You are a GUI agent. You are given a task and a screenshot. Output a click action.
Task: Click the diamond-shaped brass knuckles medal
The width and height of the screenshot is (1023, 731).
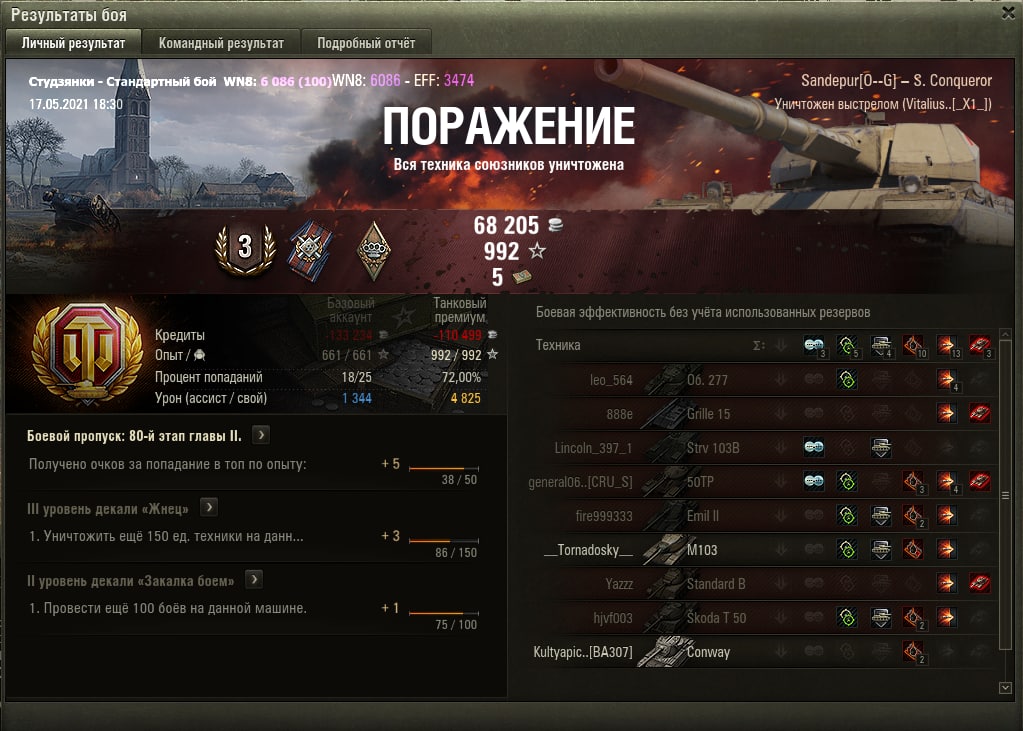coord(374,251)
